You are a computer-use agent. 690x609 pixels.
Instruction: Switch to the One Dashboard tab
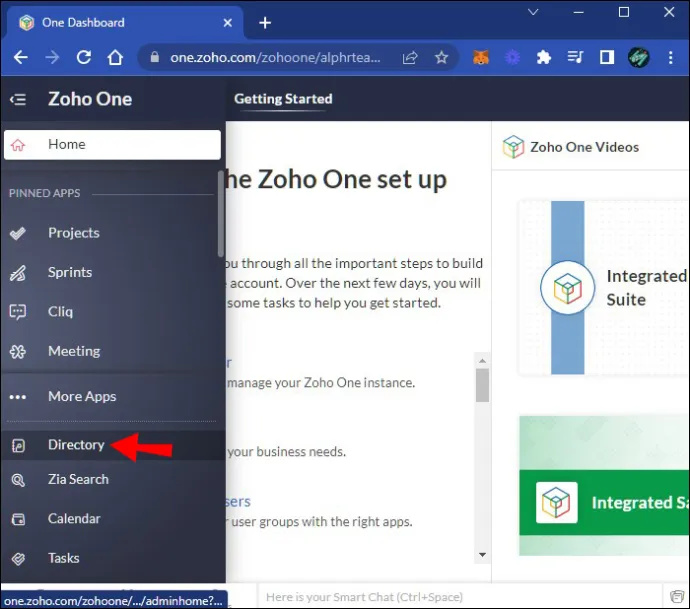click(123, 23)
